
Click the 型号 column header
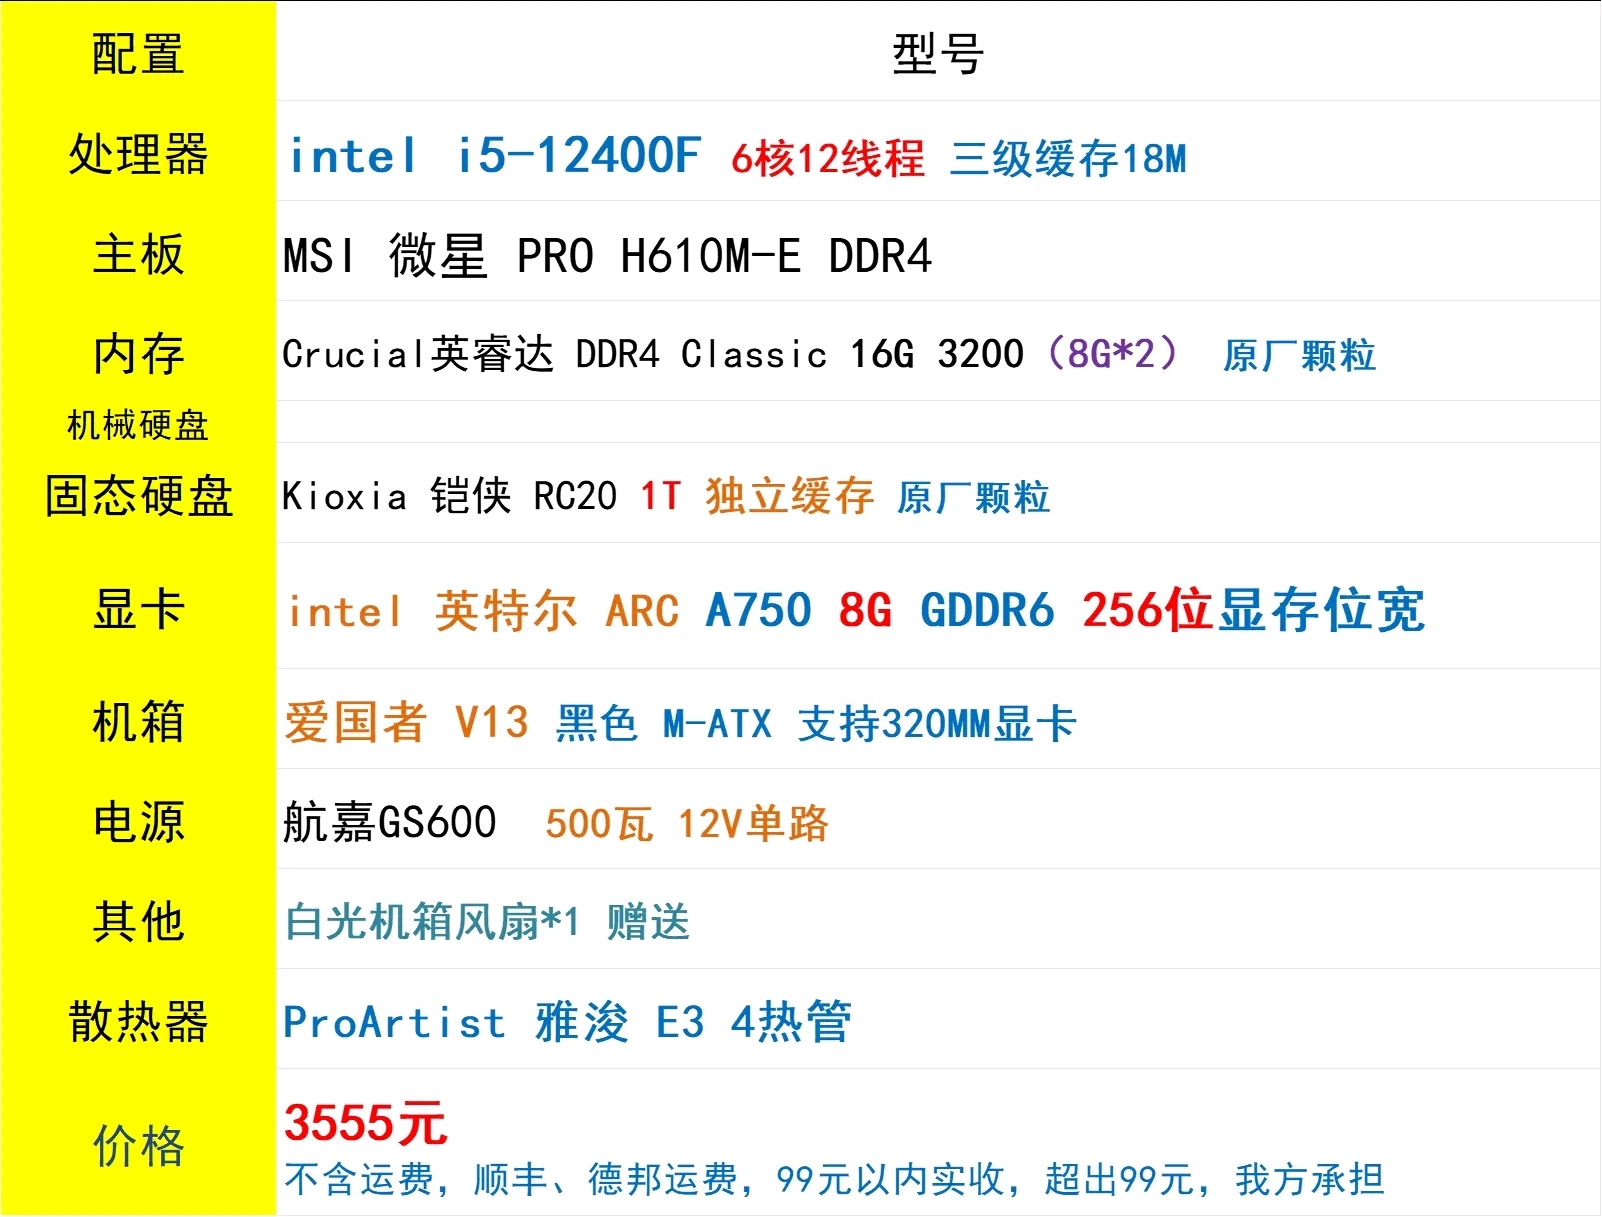point(938,54)
